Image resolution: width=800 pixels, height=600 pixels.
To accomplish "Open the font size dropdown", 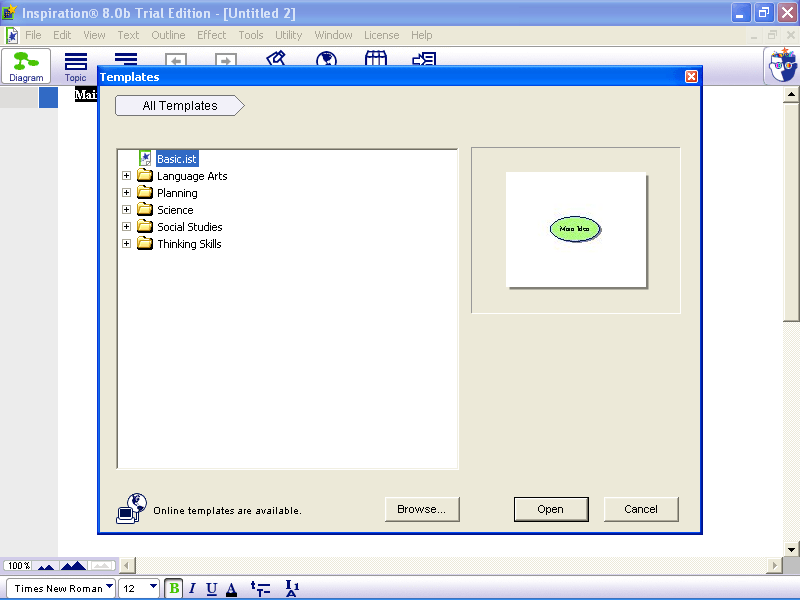I will tap(150, 588).
